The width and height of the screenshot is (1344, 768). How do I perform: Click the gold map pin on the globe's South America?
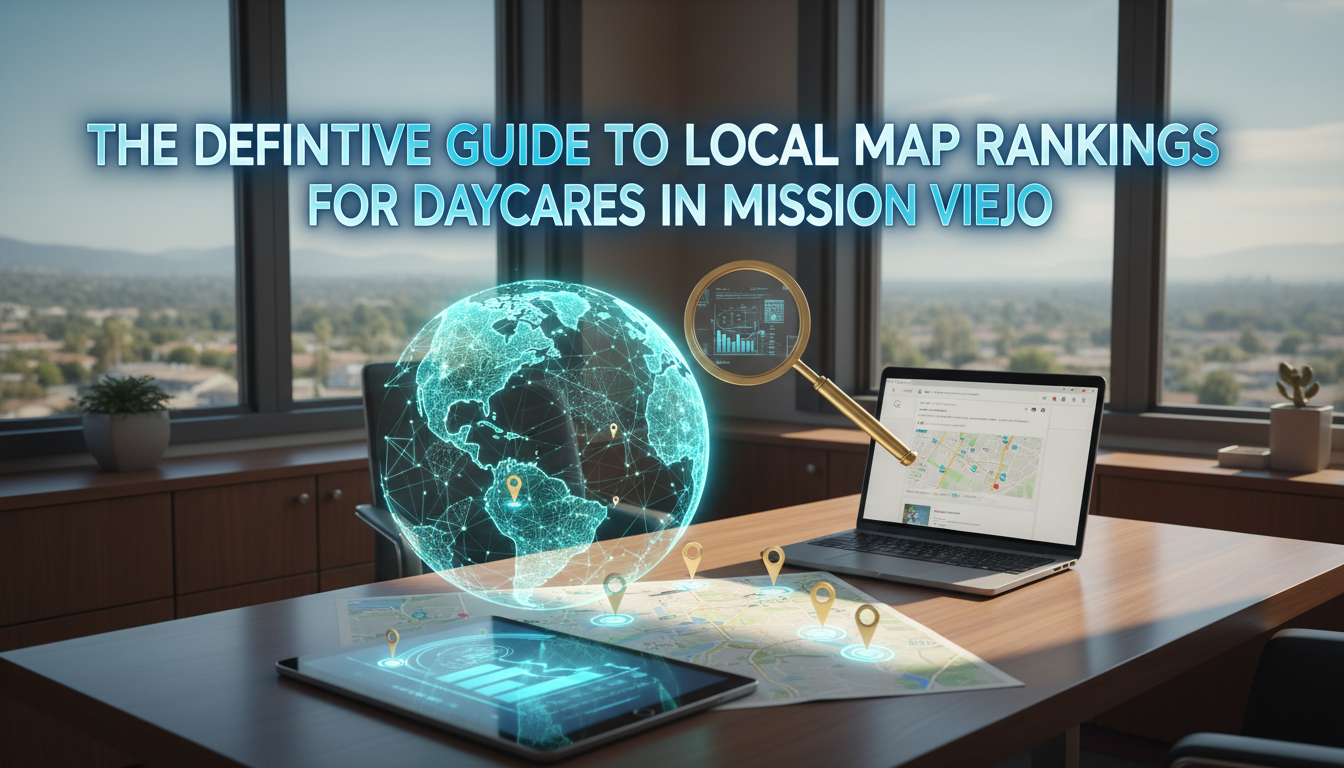click(x=513, y=487)
